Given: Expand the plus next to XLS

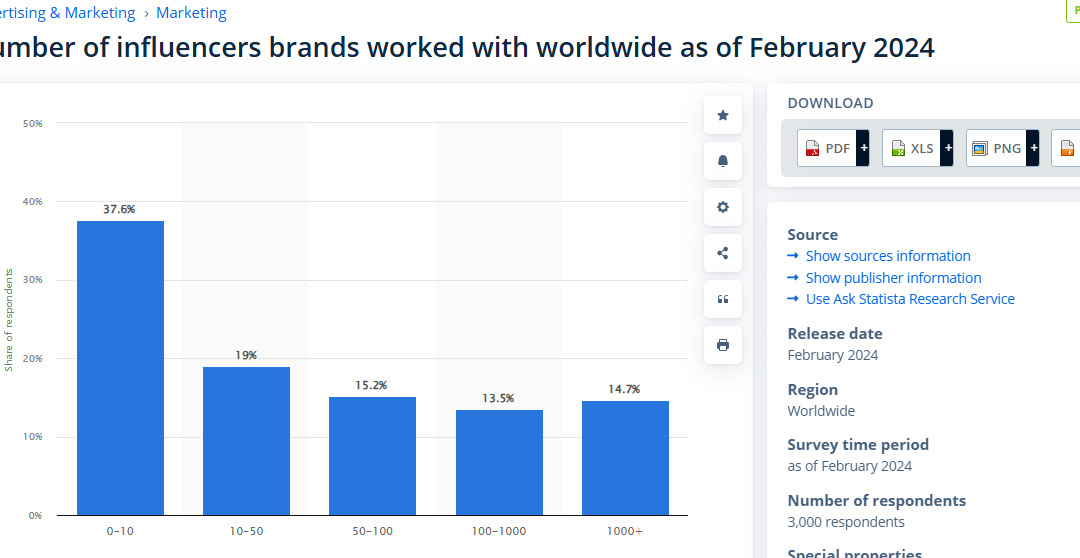Looking at the screenshot, I should (947, 148).
